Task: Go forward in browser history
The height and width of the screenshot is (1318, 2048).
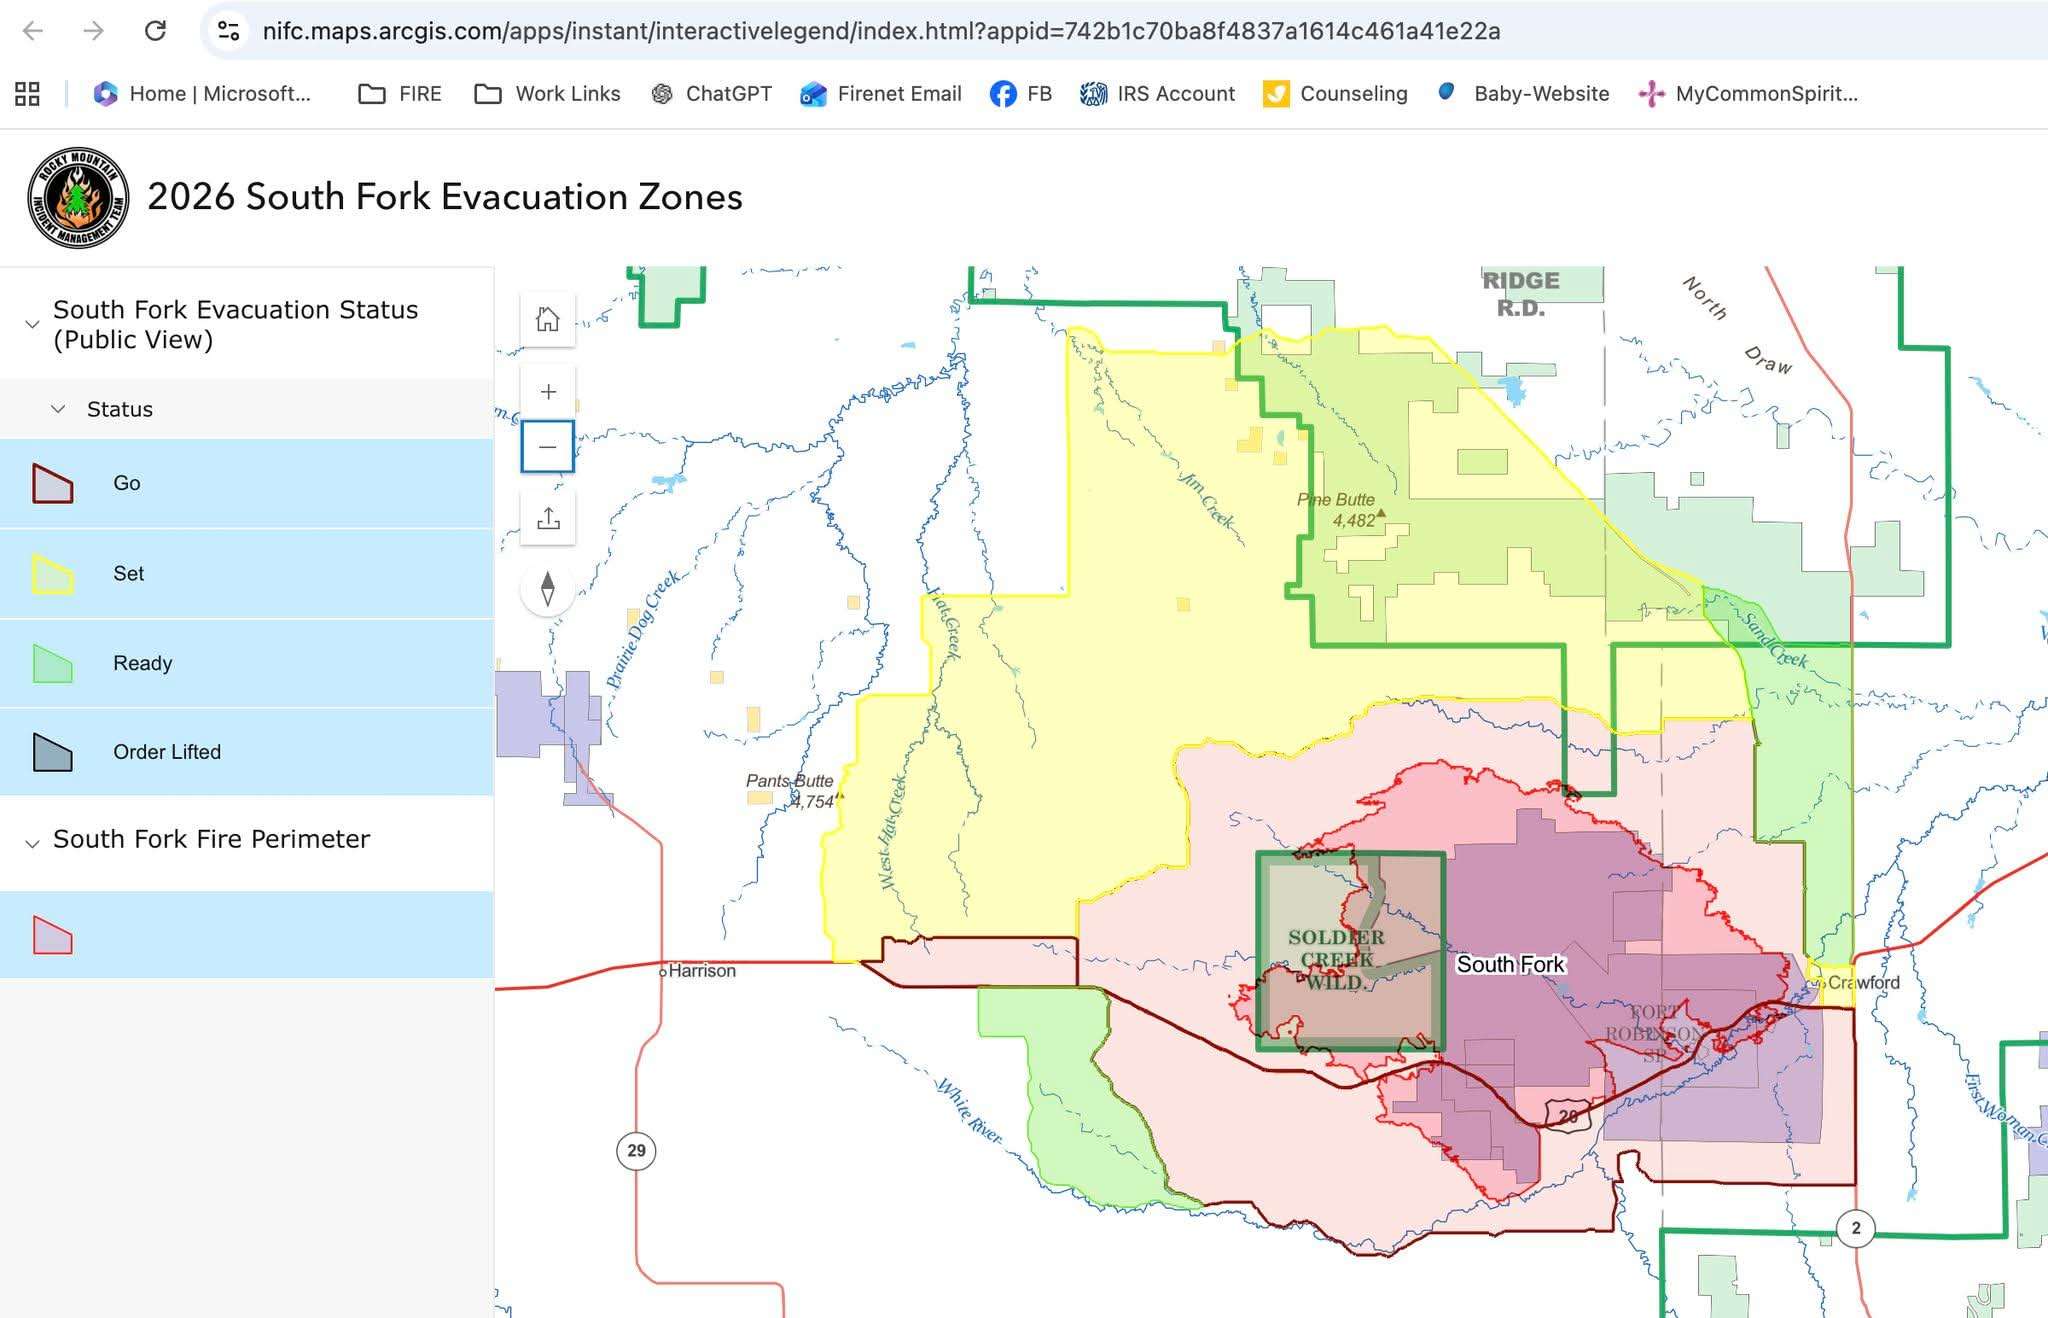Action: pos(93,31)
